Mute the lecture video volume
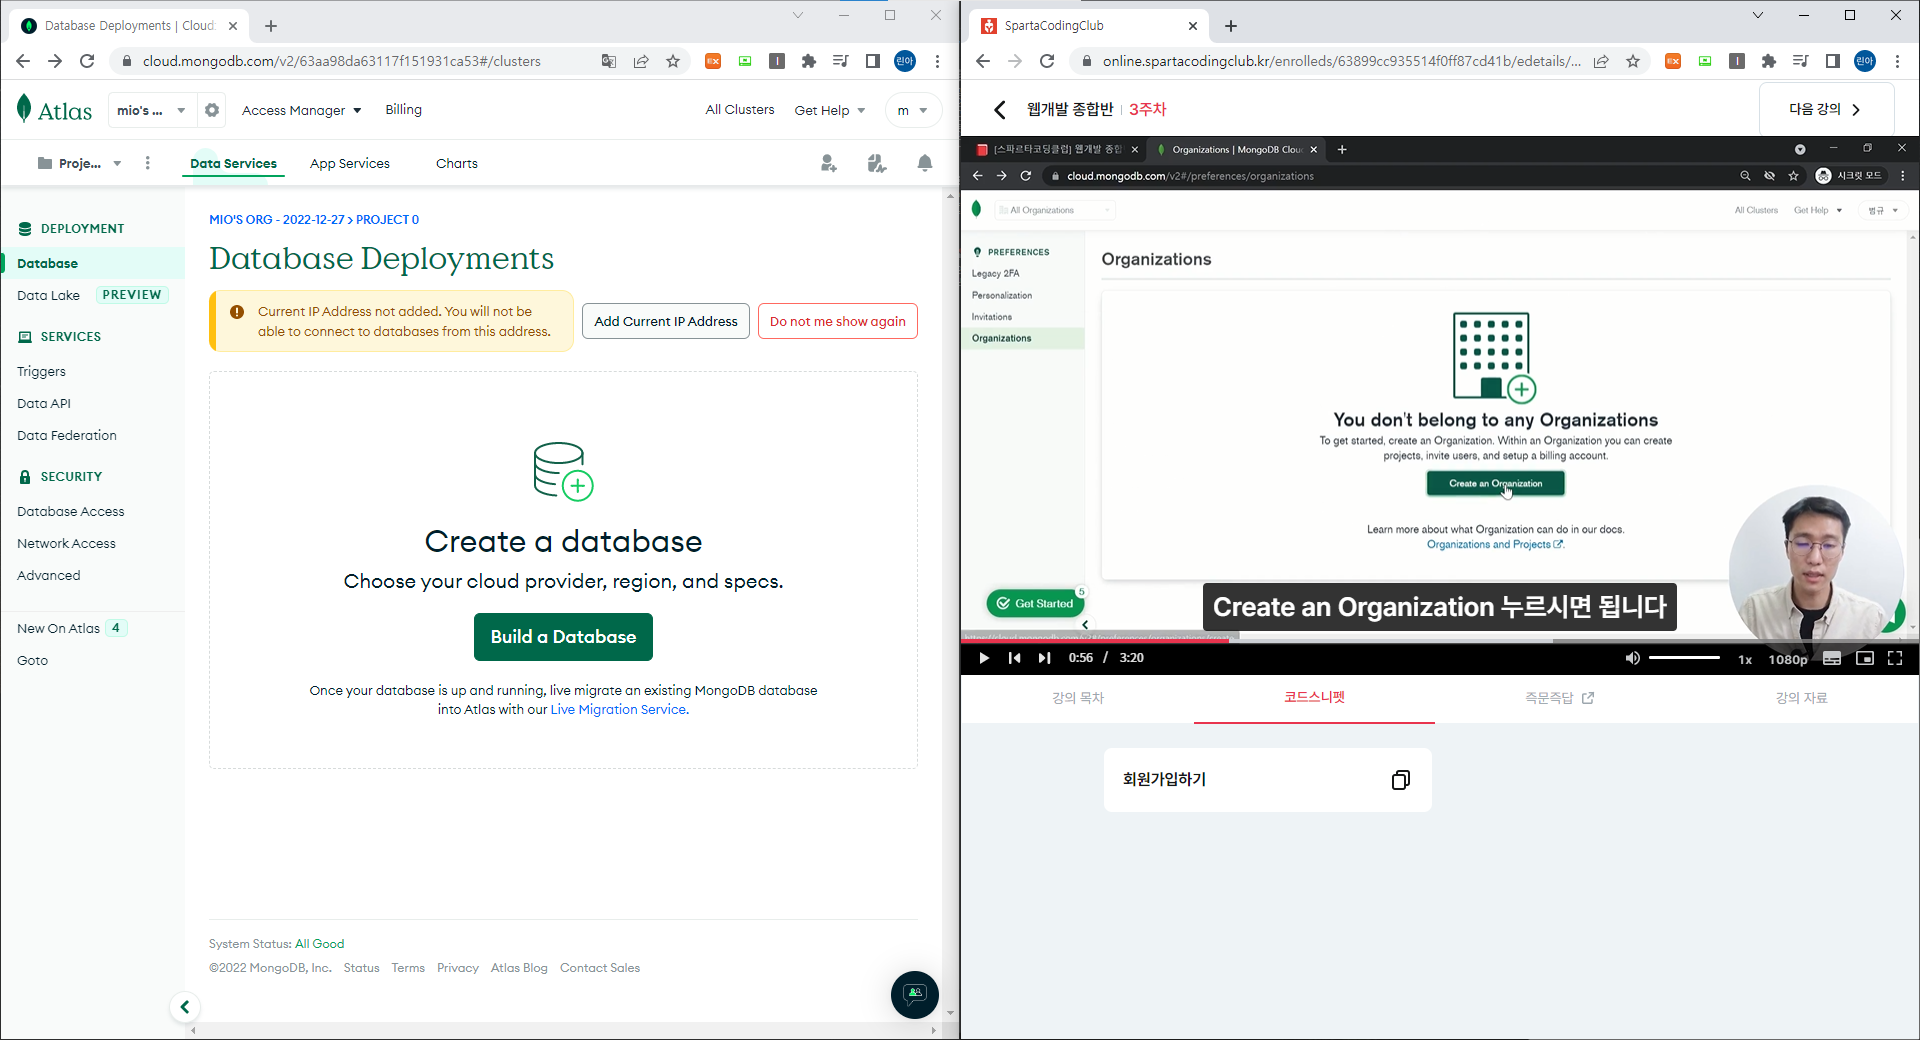1920x1040 pixels. coord(1632,658)
